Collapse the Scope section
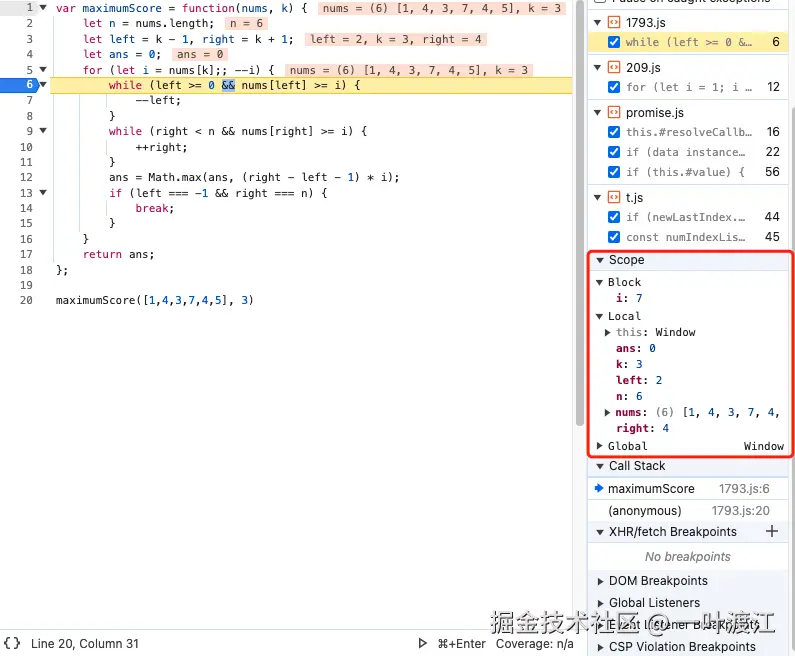Screen dimensions: 795x656 pyautogui.click(x=600, y=260)
